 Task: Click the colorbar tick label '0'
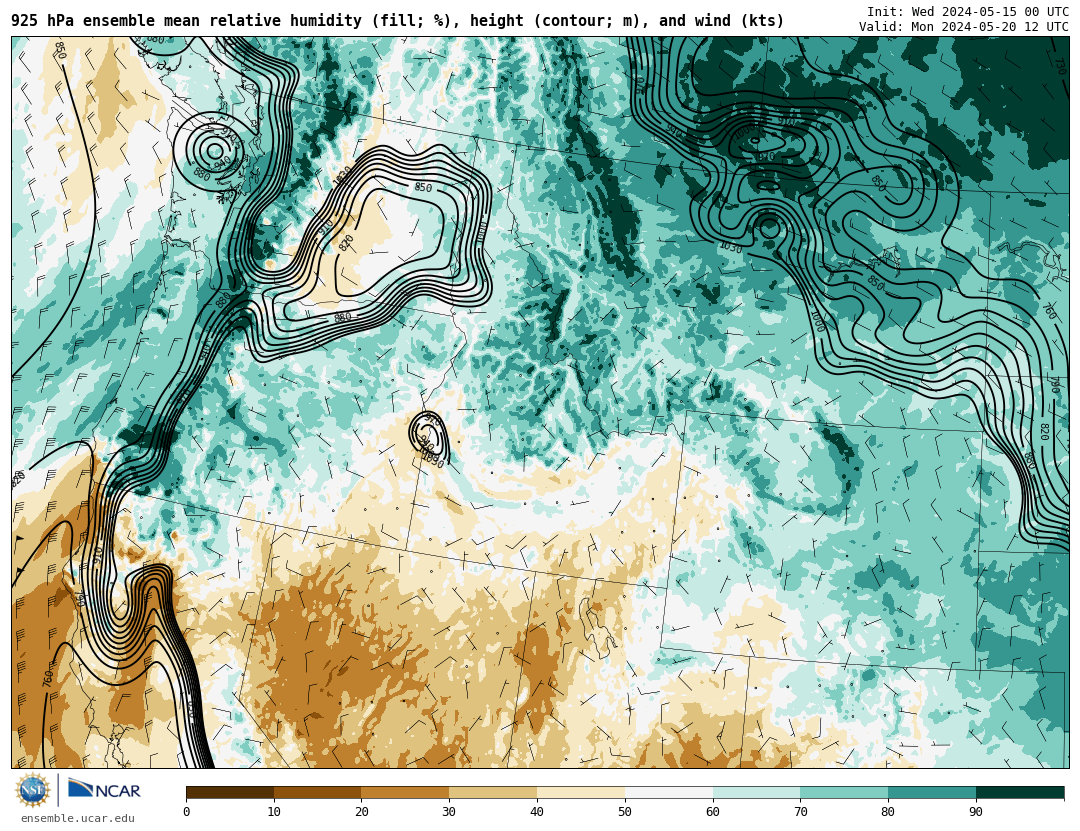(187, 812)
